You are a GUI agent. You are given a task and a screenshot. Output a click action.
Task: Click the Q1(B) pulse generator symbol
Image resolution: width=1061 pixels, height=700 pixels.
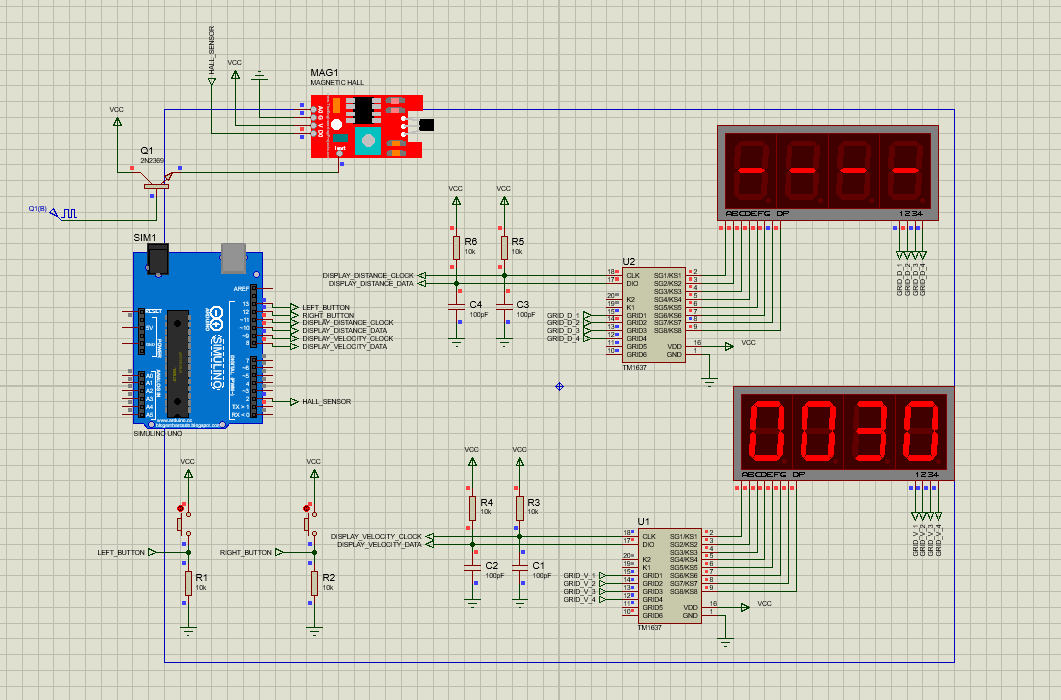pos(64,214)
